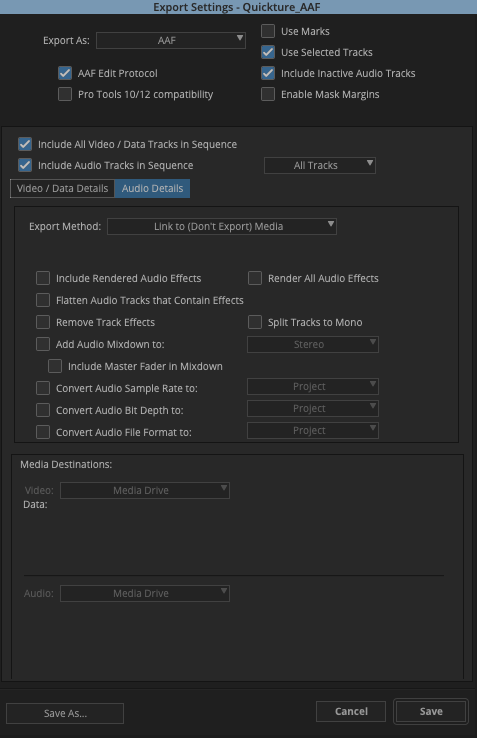477x738 pixels.
Task: Click the Save button
Action: [x=431, y=711]
